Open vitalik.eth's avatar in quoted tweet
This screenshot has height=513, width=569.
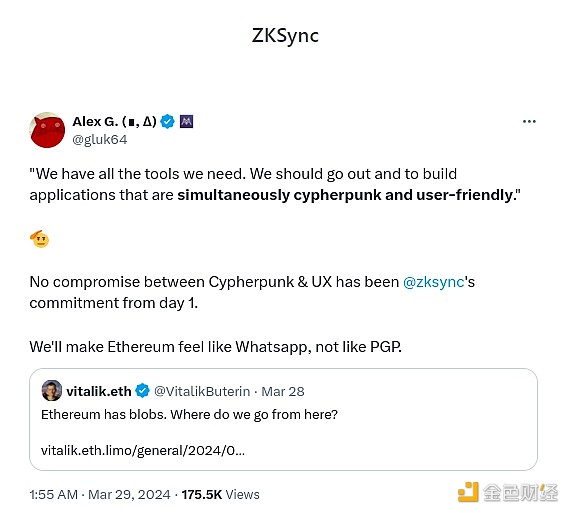(52, 391)
